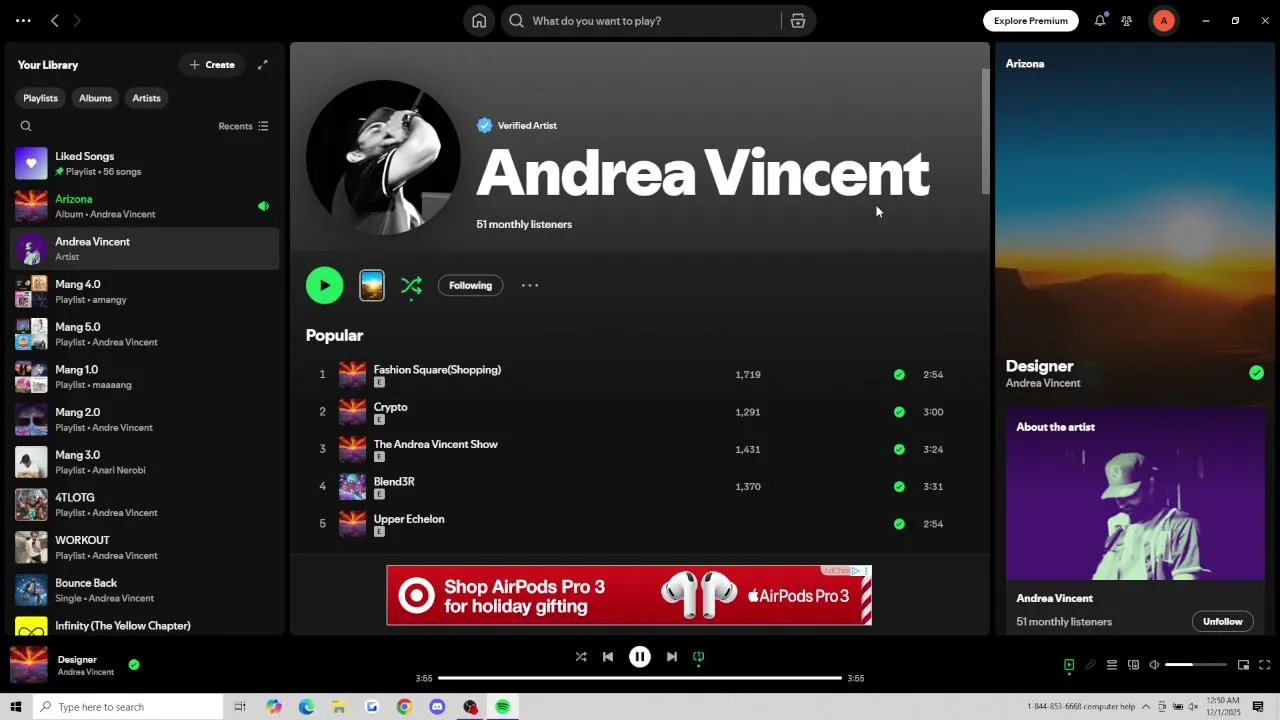Expand Your Library to full view
This screenshot has width=1280, height=720.
[x=263, y=65]
